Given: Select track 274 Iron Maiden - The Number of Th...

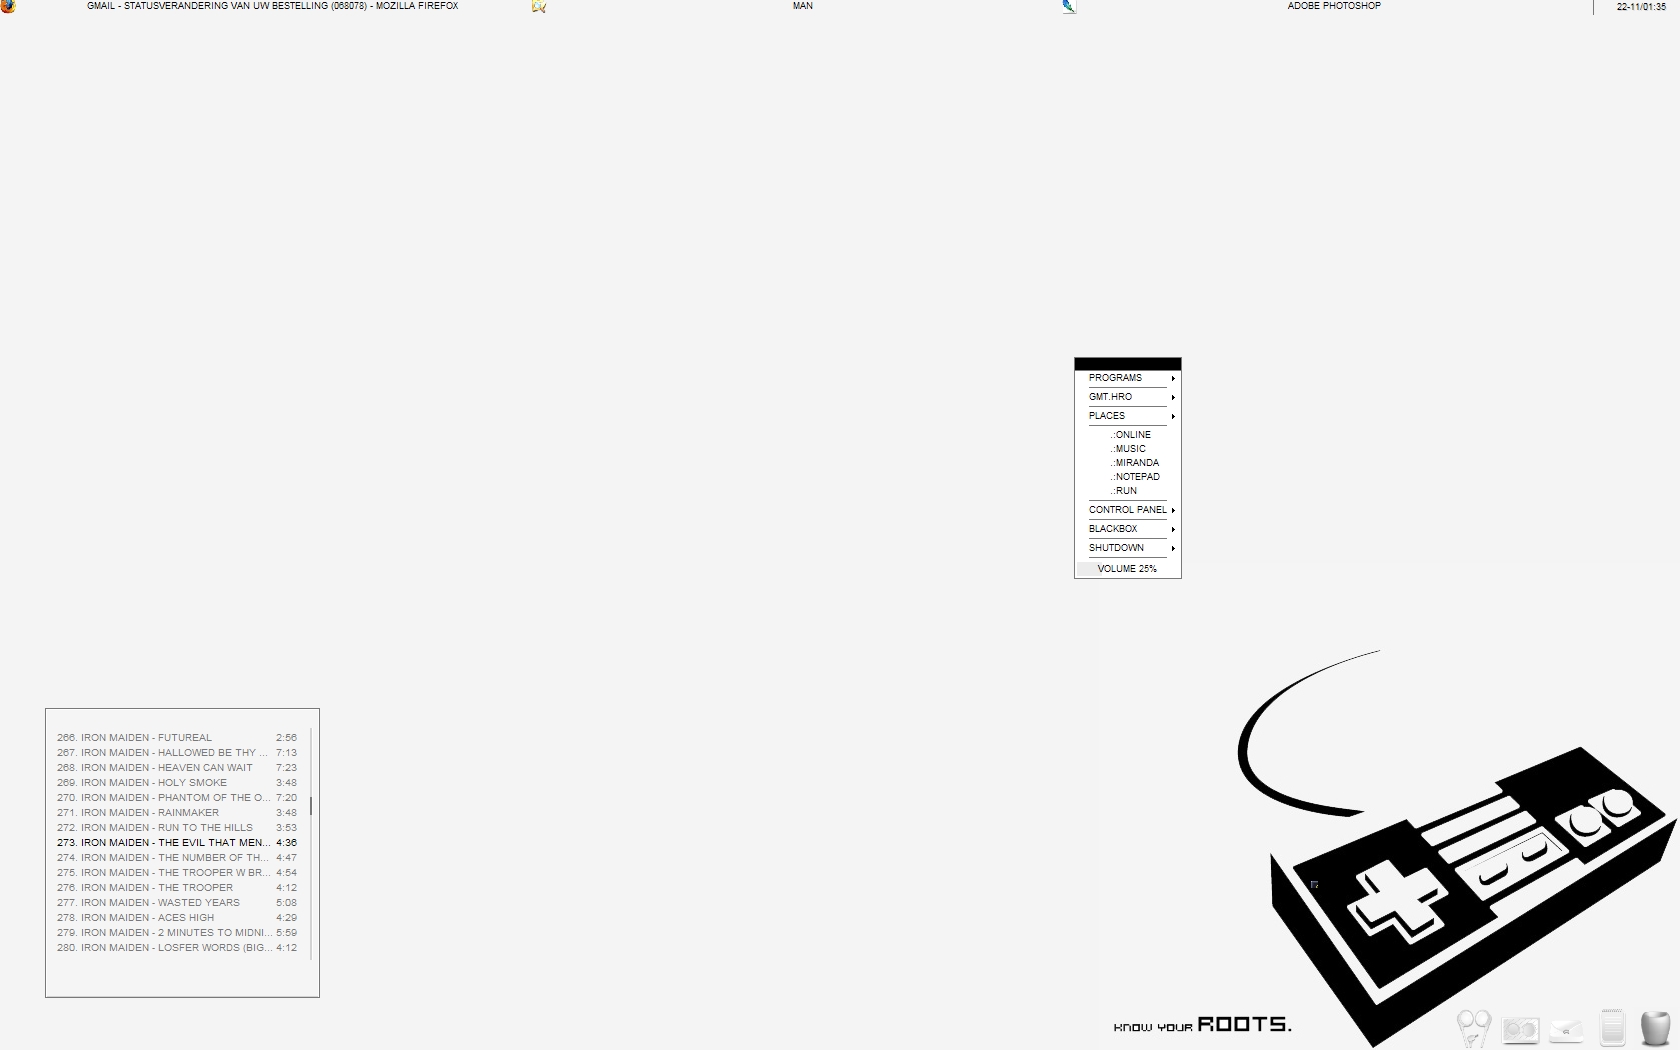Looking at the screenshot, I should click(x=177, y=858).
